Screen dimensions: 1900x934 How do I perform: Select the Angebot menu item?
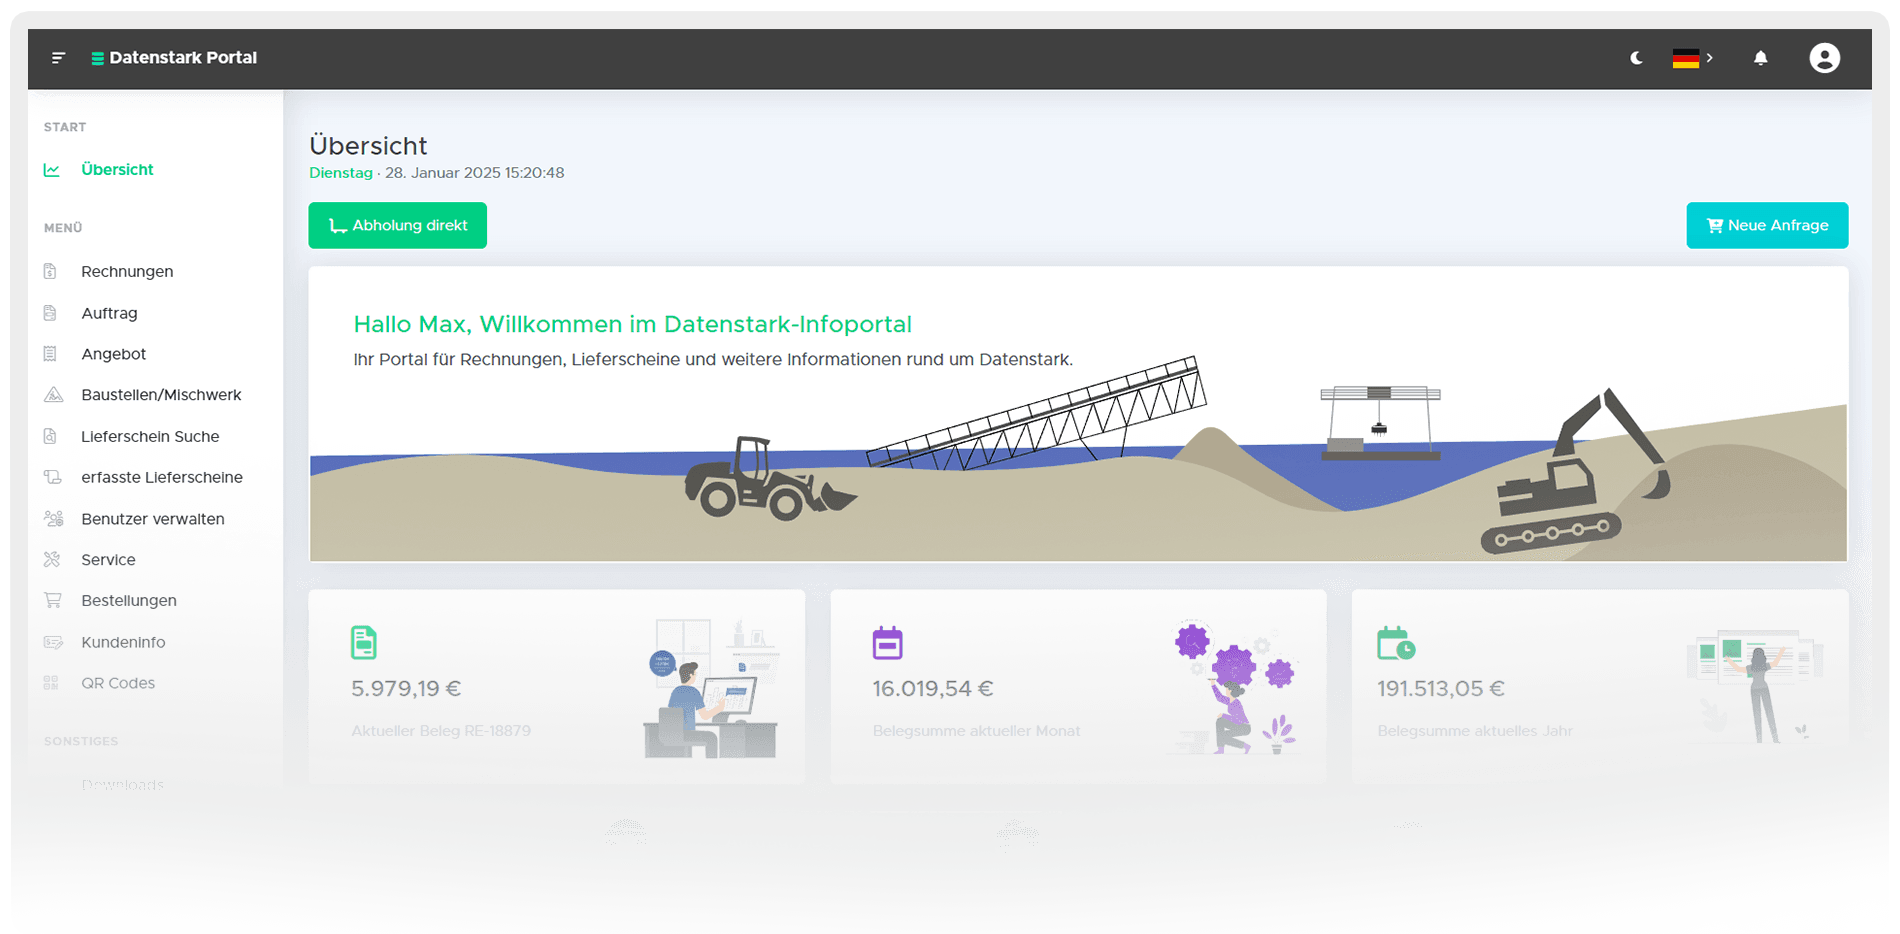coord(113,354)
